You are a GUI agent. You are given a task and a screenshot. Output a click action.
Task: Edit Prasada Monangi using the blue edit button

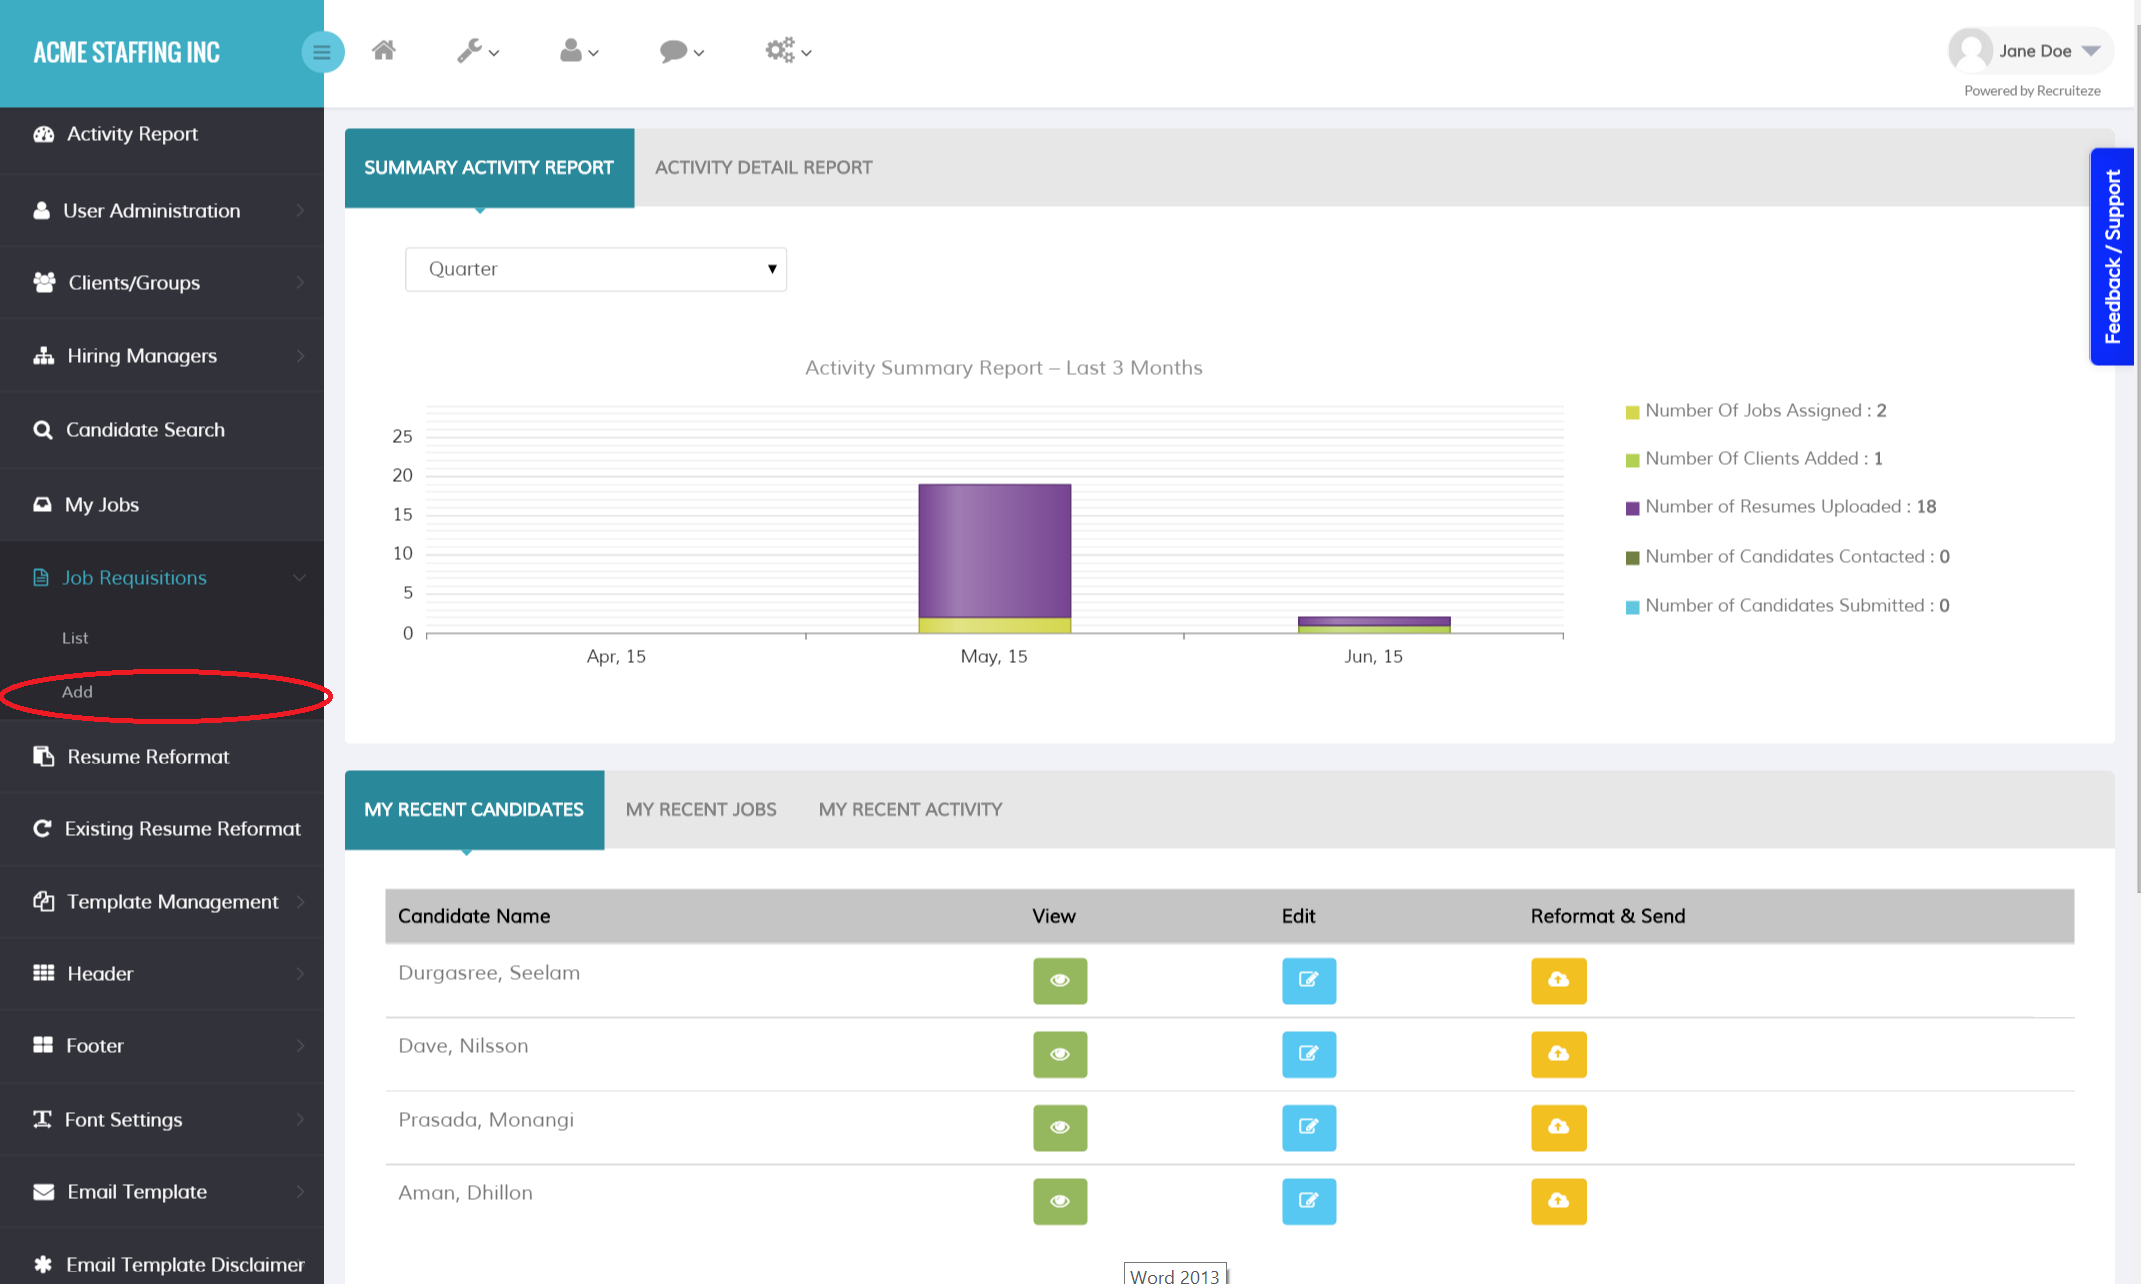(x=1308, y=1128)
